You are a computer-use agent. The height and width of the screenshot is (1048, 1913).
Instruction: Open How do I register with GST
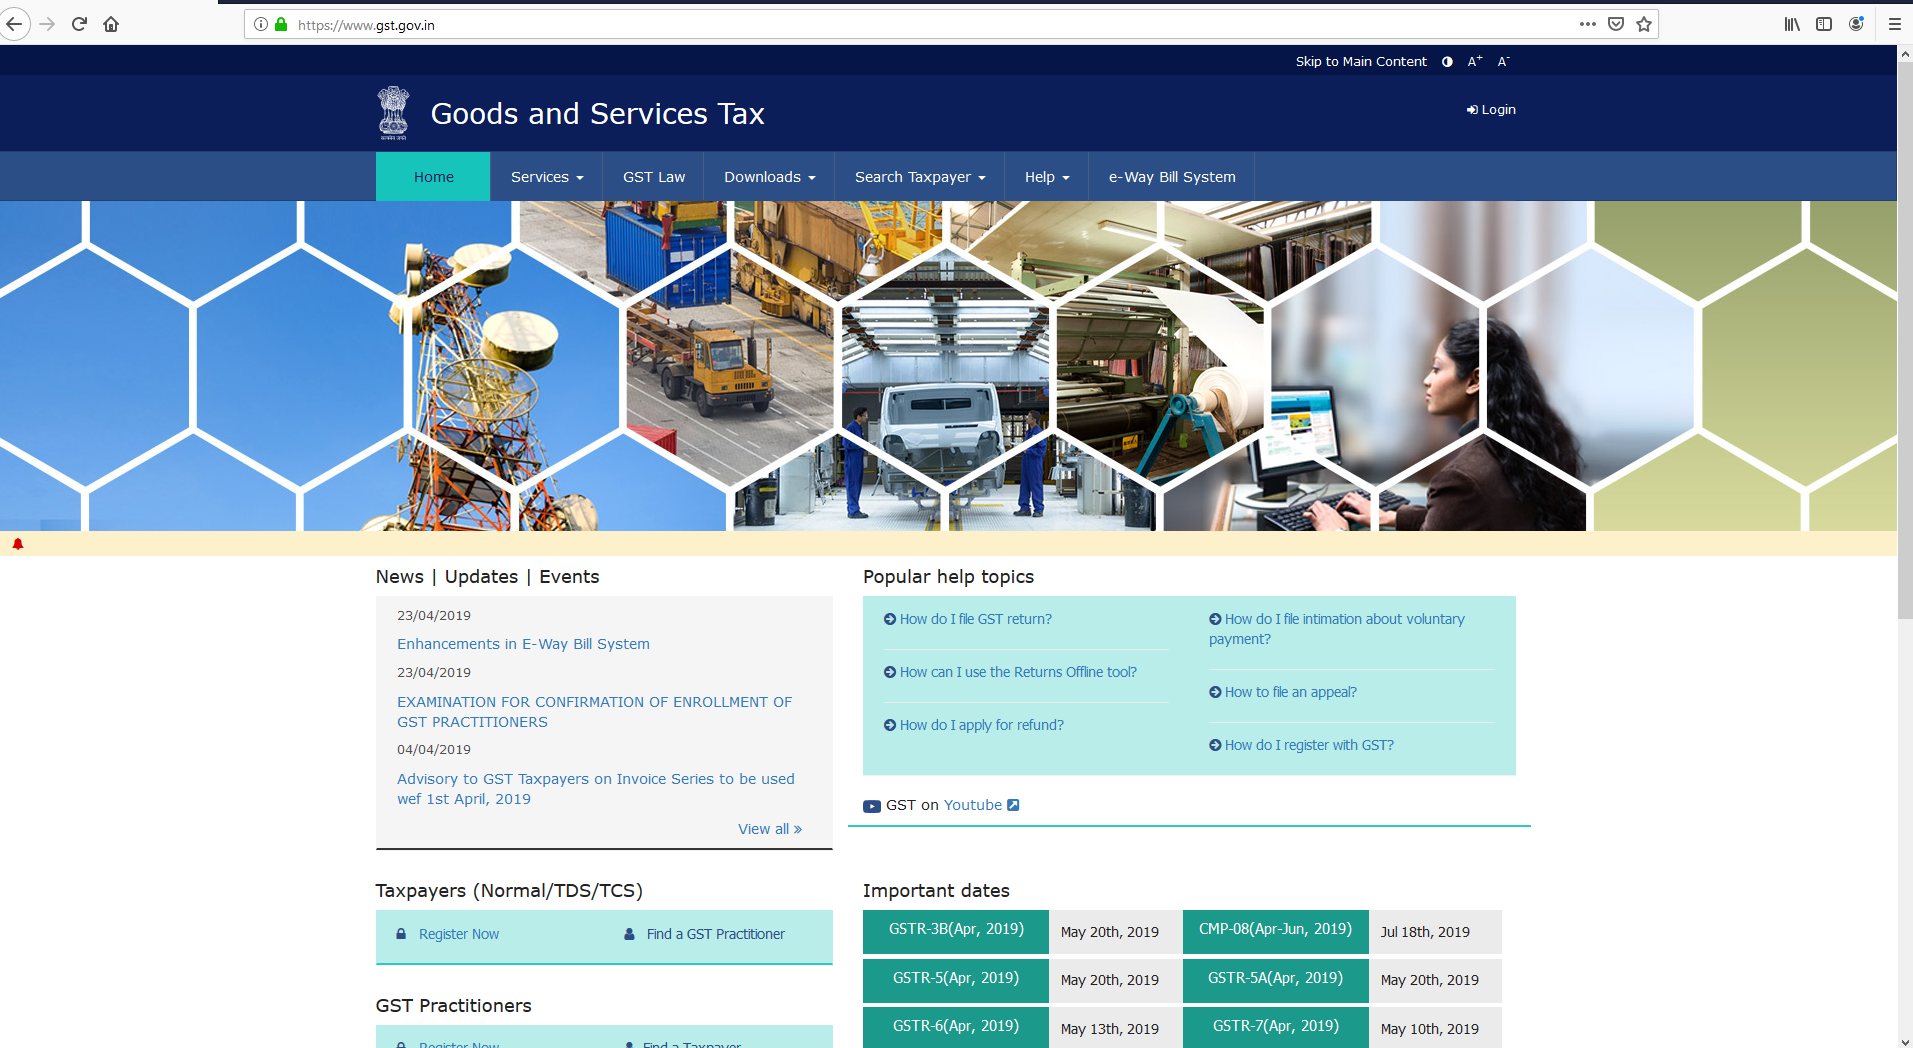pos(1301,745)
